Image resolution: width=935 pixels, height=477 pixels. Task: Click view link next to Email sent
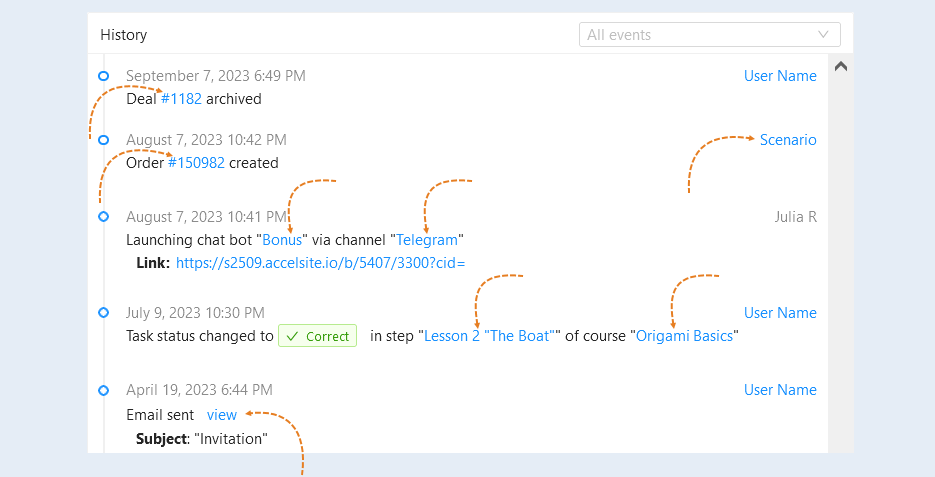click(222, 415)
